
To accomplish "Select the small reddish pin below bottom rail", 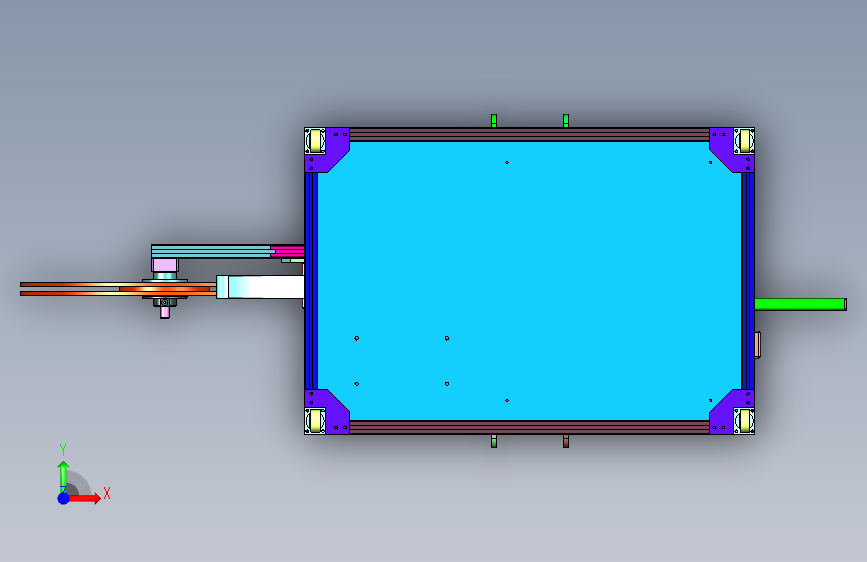I will pyautogui.click(x=566, y=441).
